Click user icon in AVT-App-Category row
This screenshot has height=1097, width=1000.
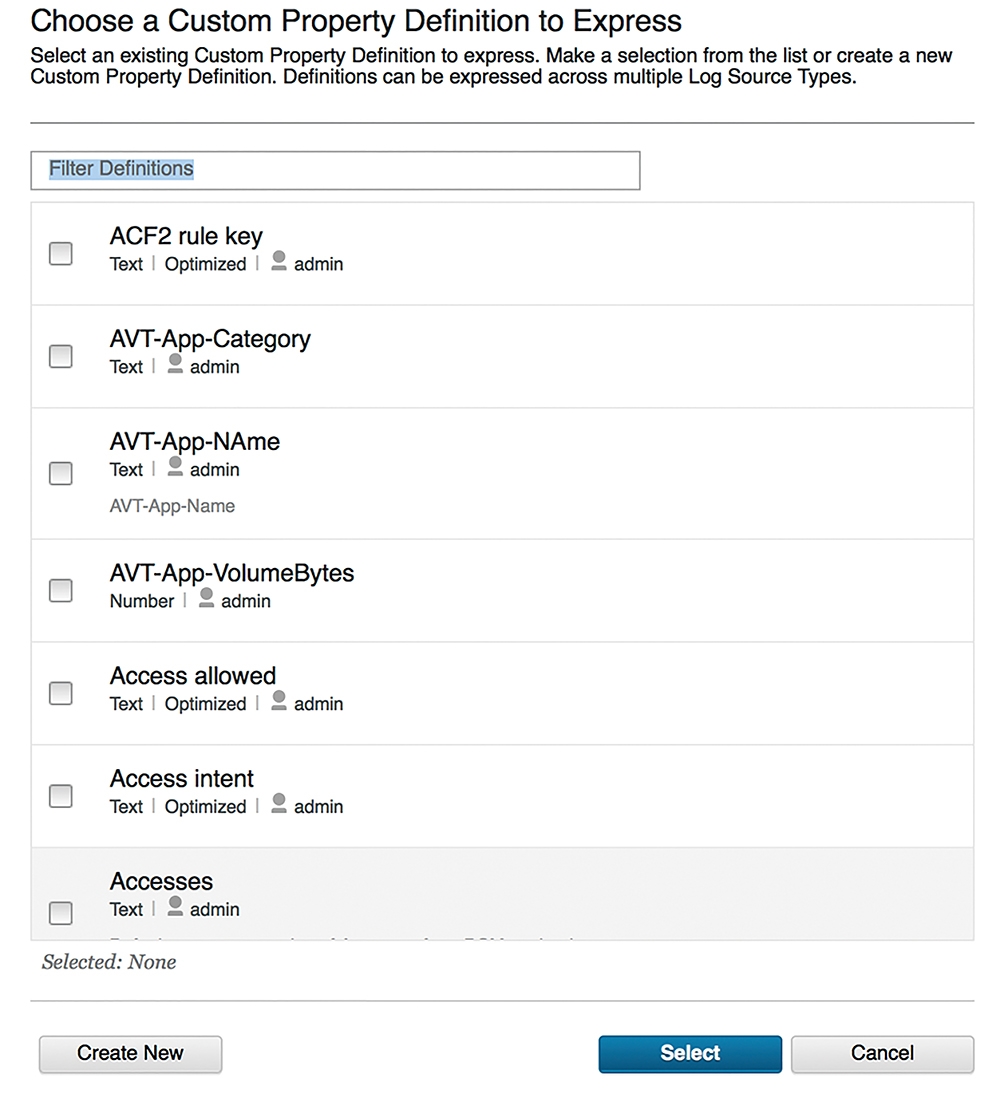click(x=175, y=364)
